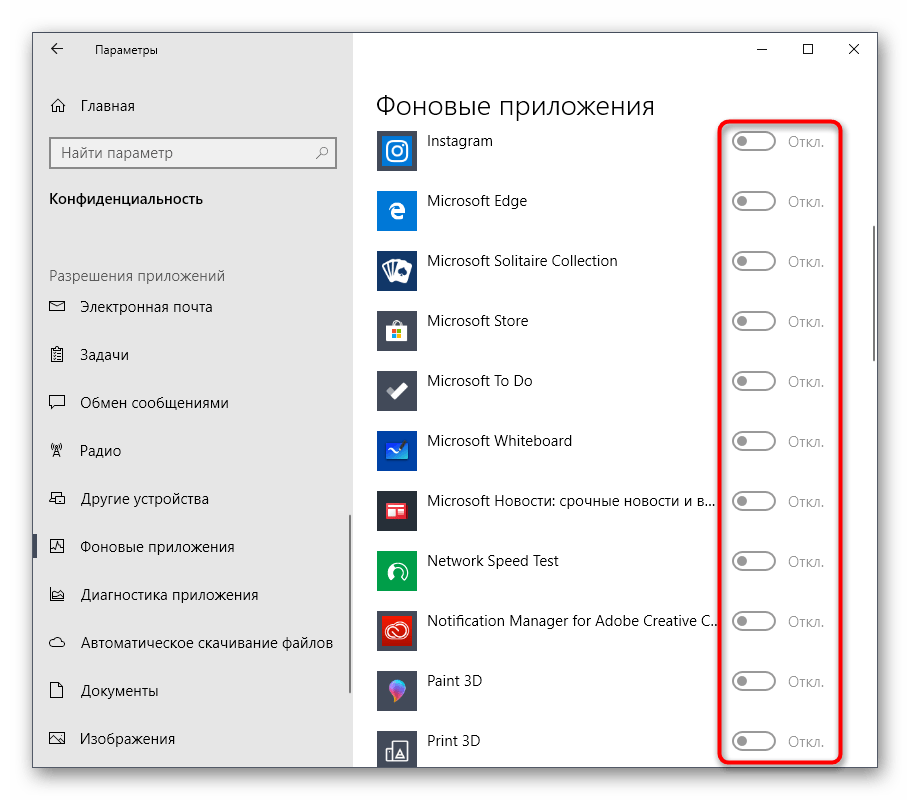Click the Microsoft Whiteboard icon
910x800 pixels.
[396, 451]
